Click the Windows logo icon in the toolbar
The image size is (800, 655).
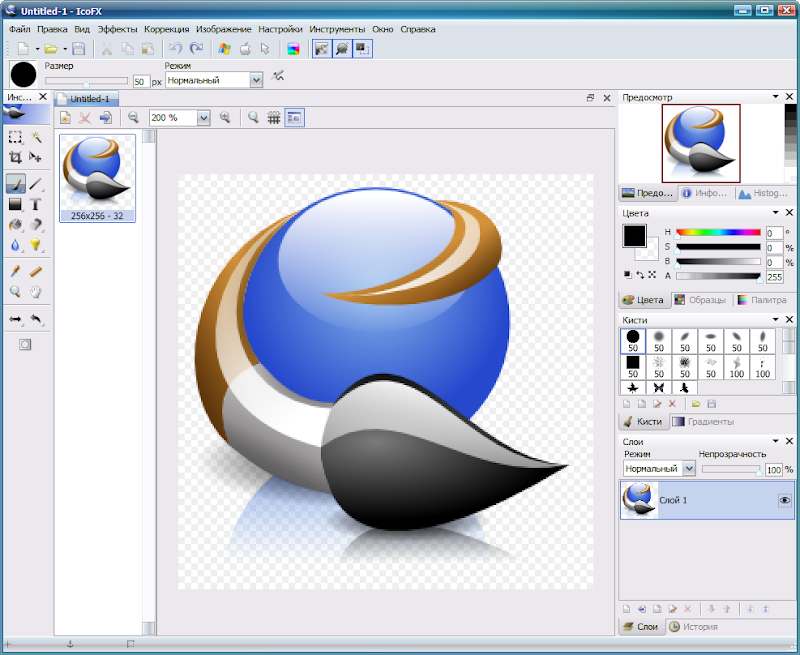pos(224,49)
